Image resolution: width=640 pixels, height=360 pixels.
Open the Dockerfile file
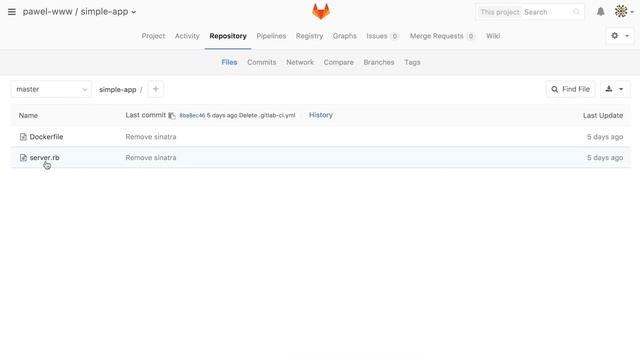47,137
